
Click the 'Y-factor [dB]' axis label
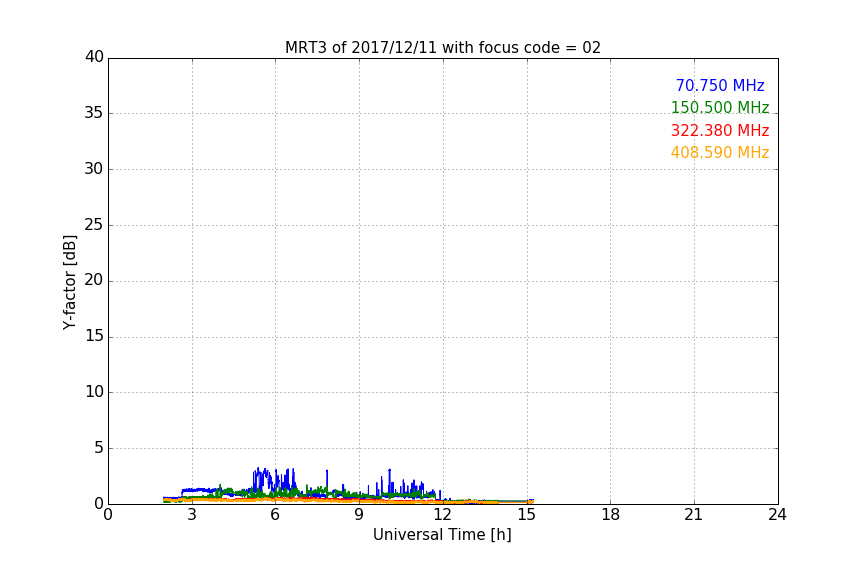tap(69, 282)
